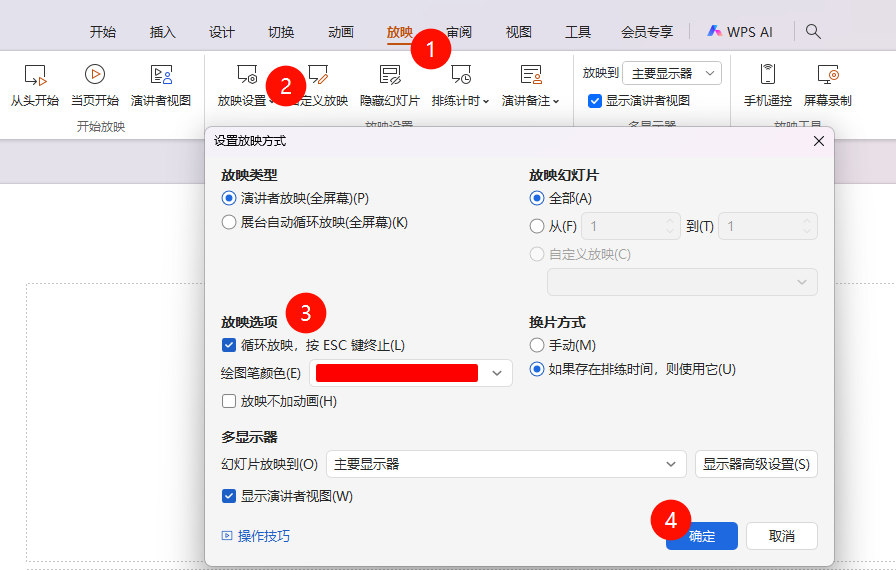896x570 pixels.
Task: Open 演讲备注 speaker notes icon
Action: 531,75
